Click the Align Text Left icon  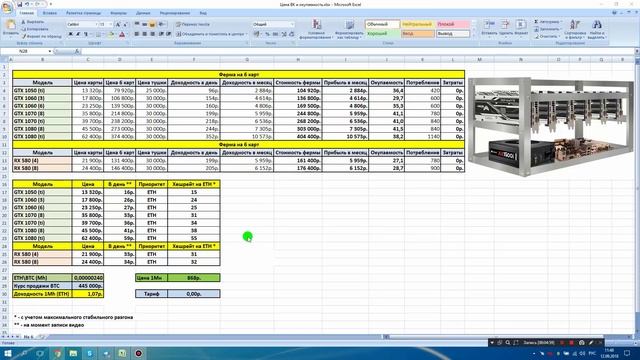137,34
